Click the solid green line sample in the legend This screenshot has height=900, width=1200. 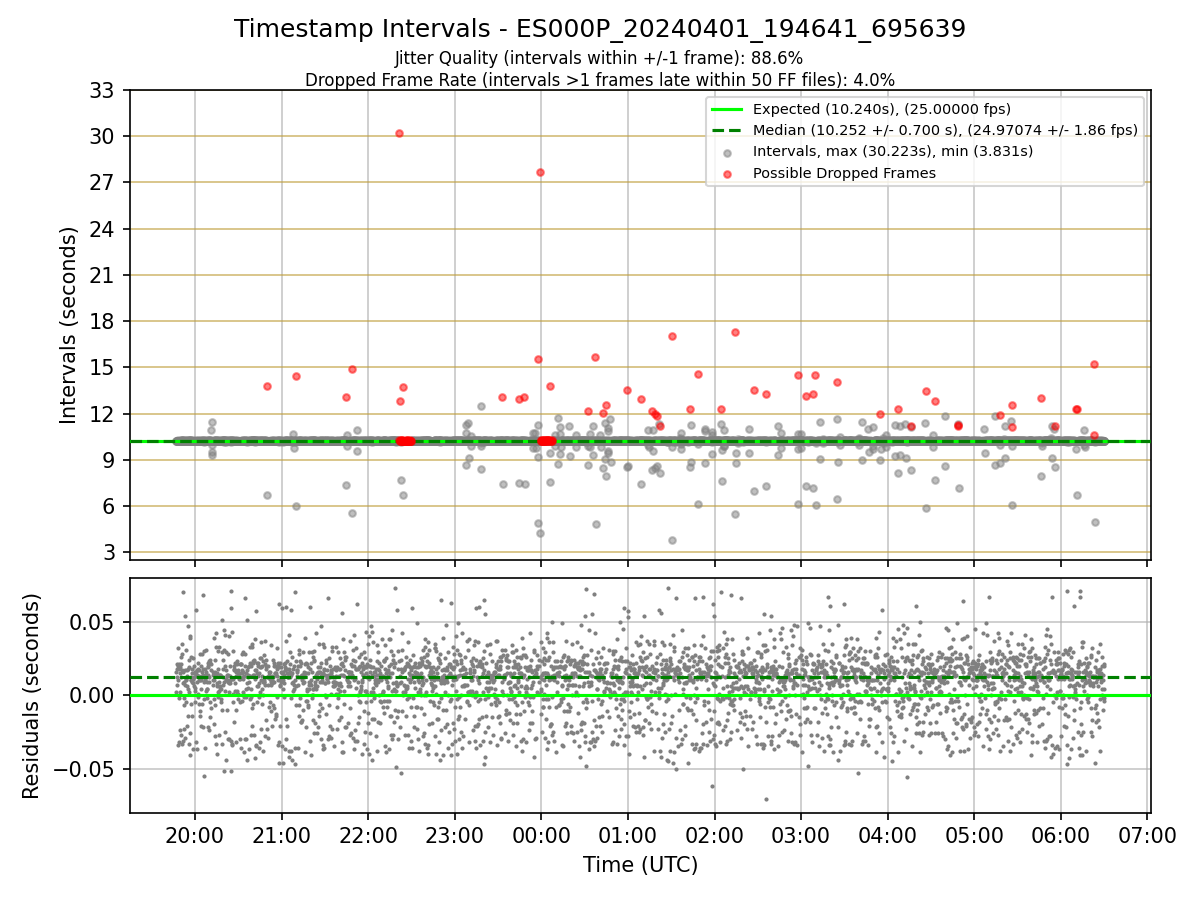coord(727,109)
